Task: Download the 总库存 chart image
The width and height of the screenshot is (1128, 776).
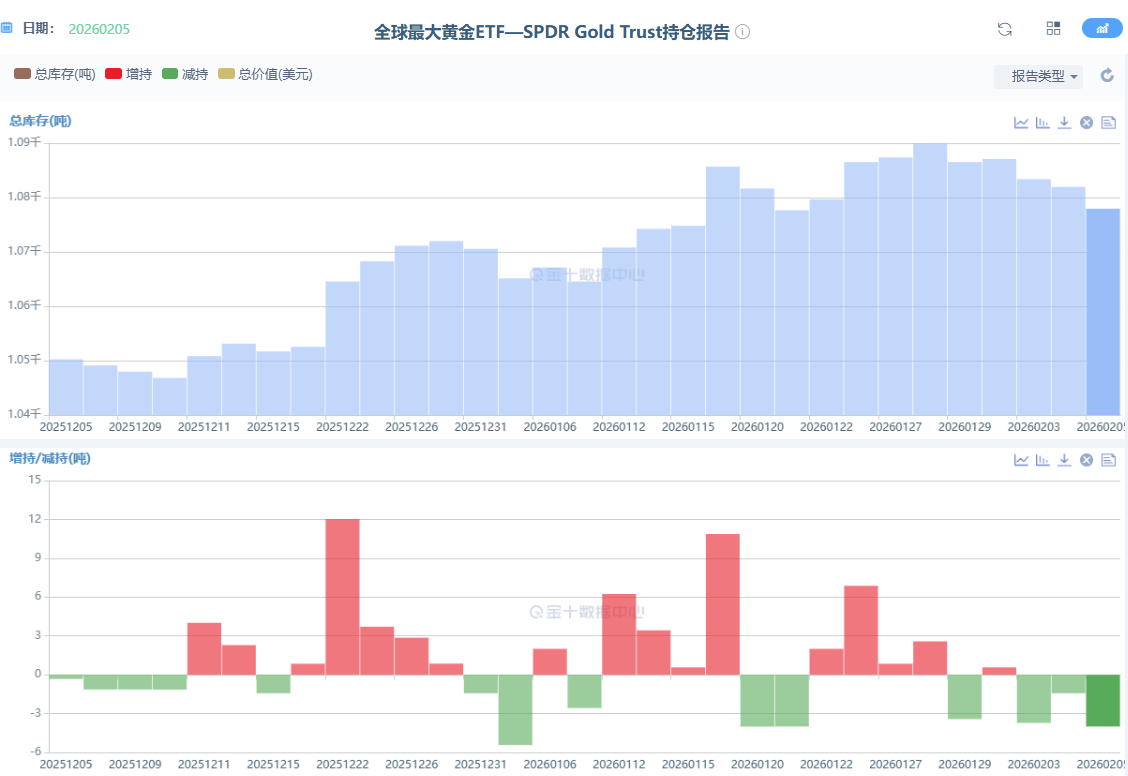Action: click(x=1064, y=122)
